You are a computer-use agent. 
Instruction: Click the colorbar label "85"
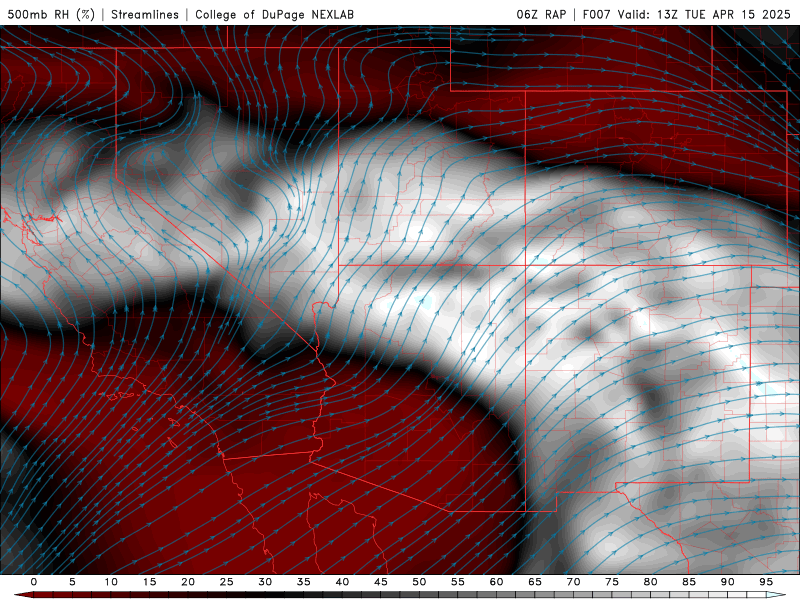pyautogui.click(x=688, y=582)
